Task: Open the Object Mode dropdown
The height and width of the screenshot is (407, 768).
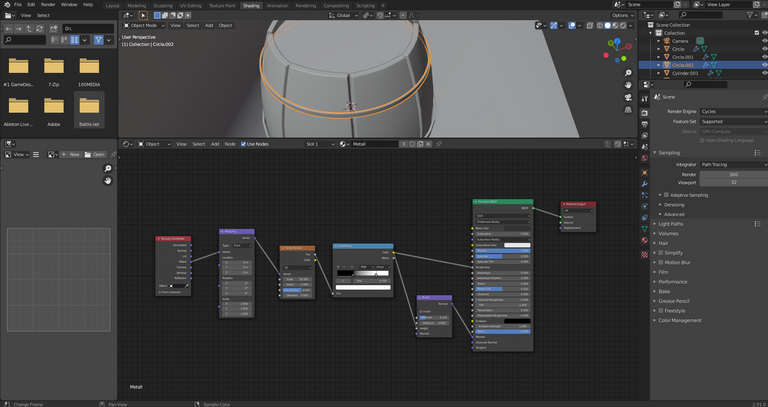Action: (144, 25)
